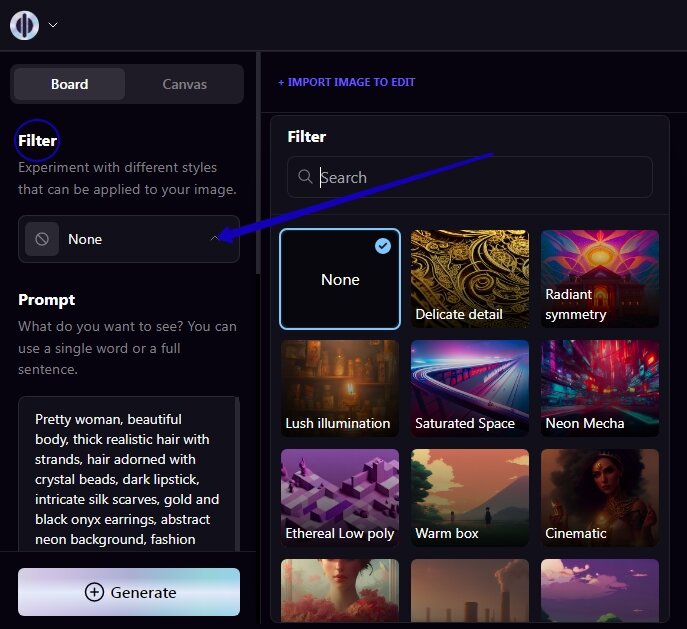Click the no-filter circle icon
This screenshot has height=629, width=687.
(42, 239)
